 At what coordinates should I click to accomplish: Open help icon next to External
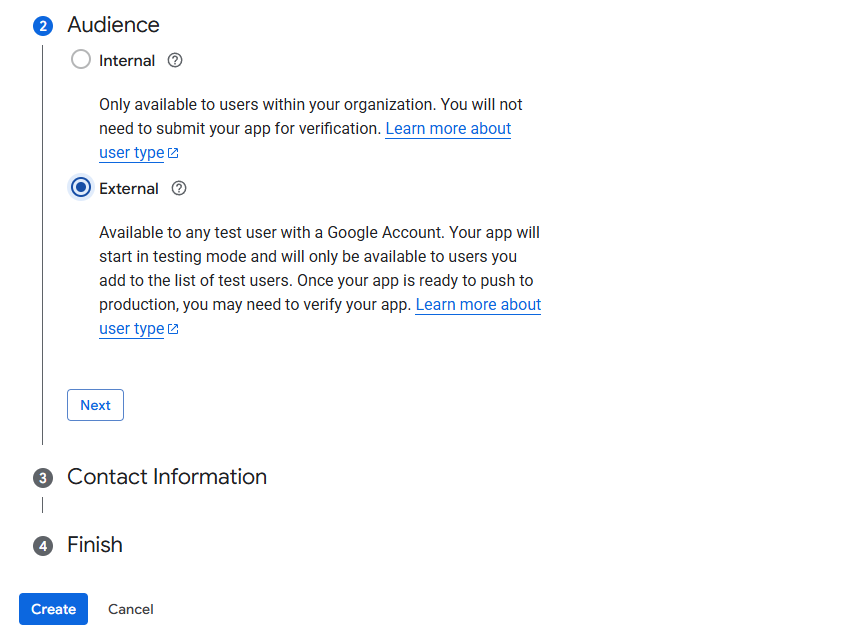(x=179, y=188)
